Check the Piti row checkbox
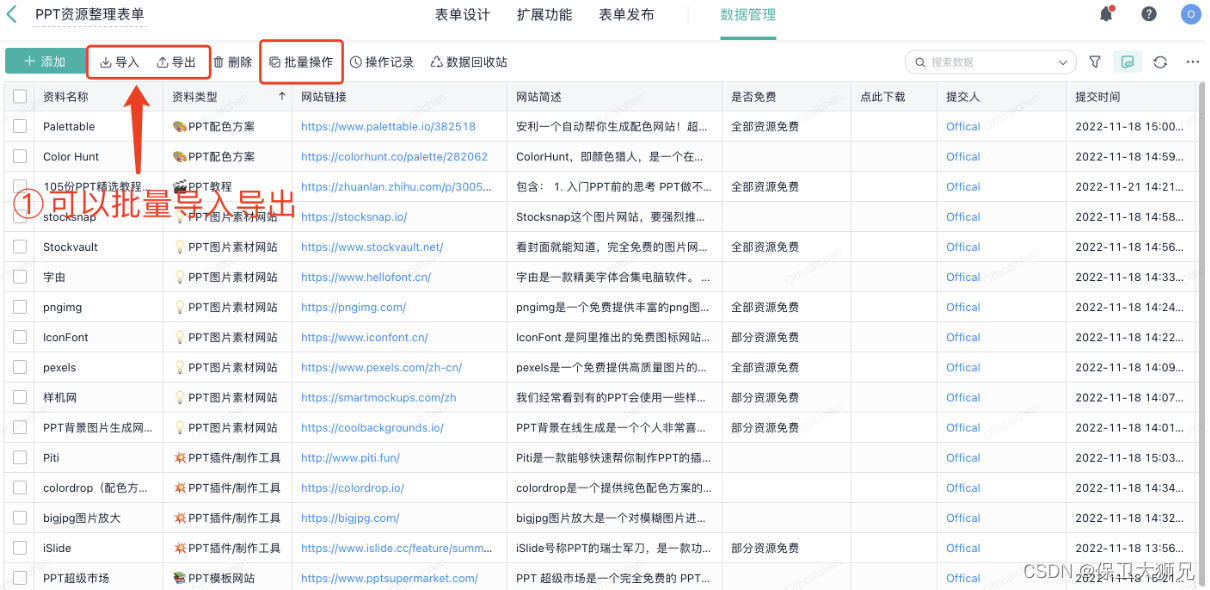This screenshot has height=590, width=1210. coord(20,458)
